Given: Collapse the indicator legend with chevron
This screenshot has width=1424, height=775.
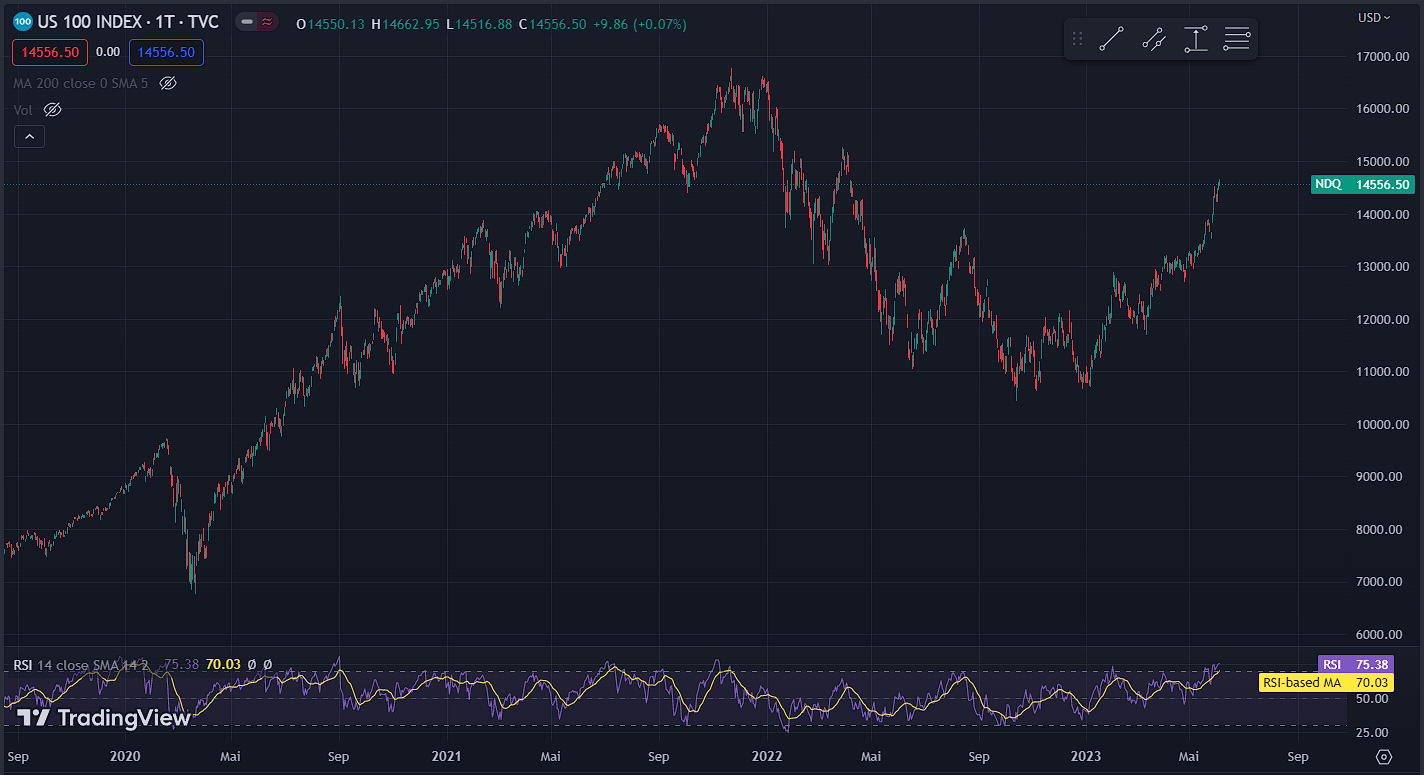Looking at the screenshot, I should click(x=29, y=137).
